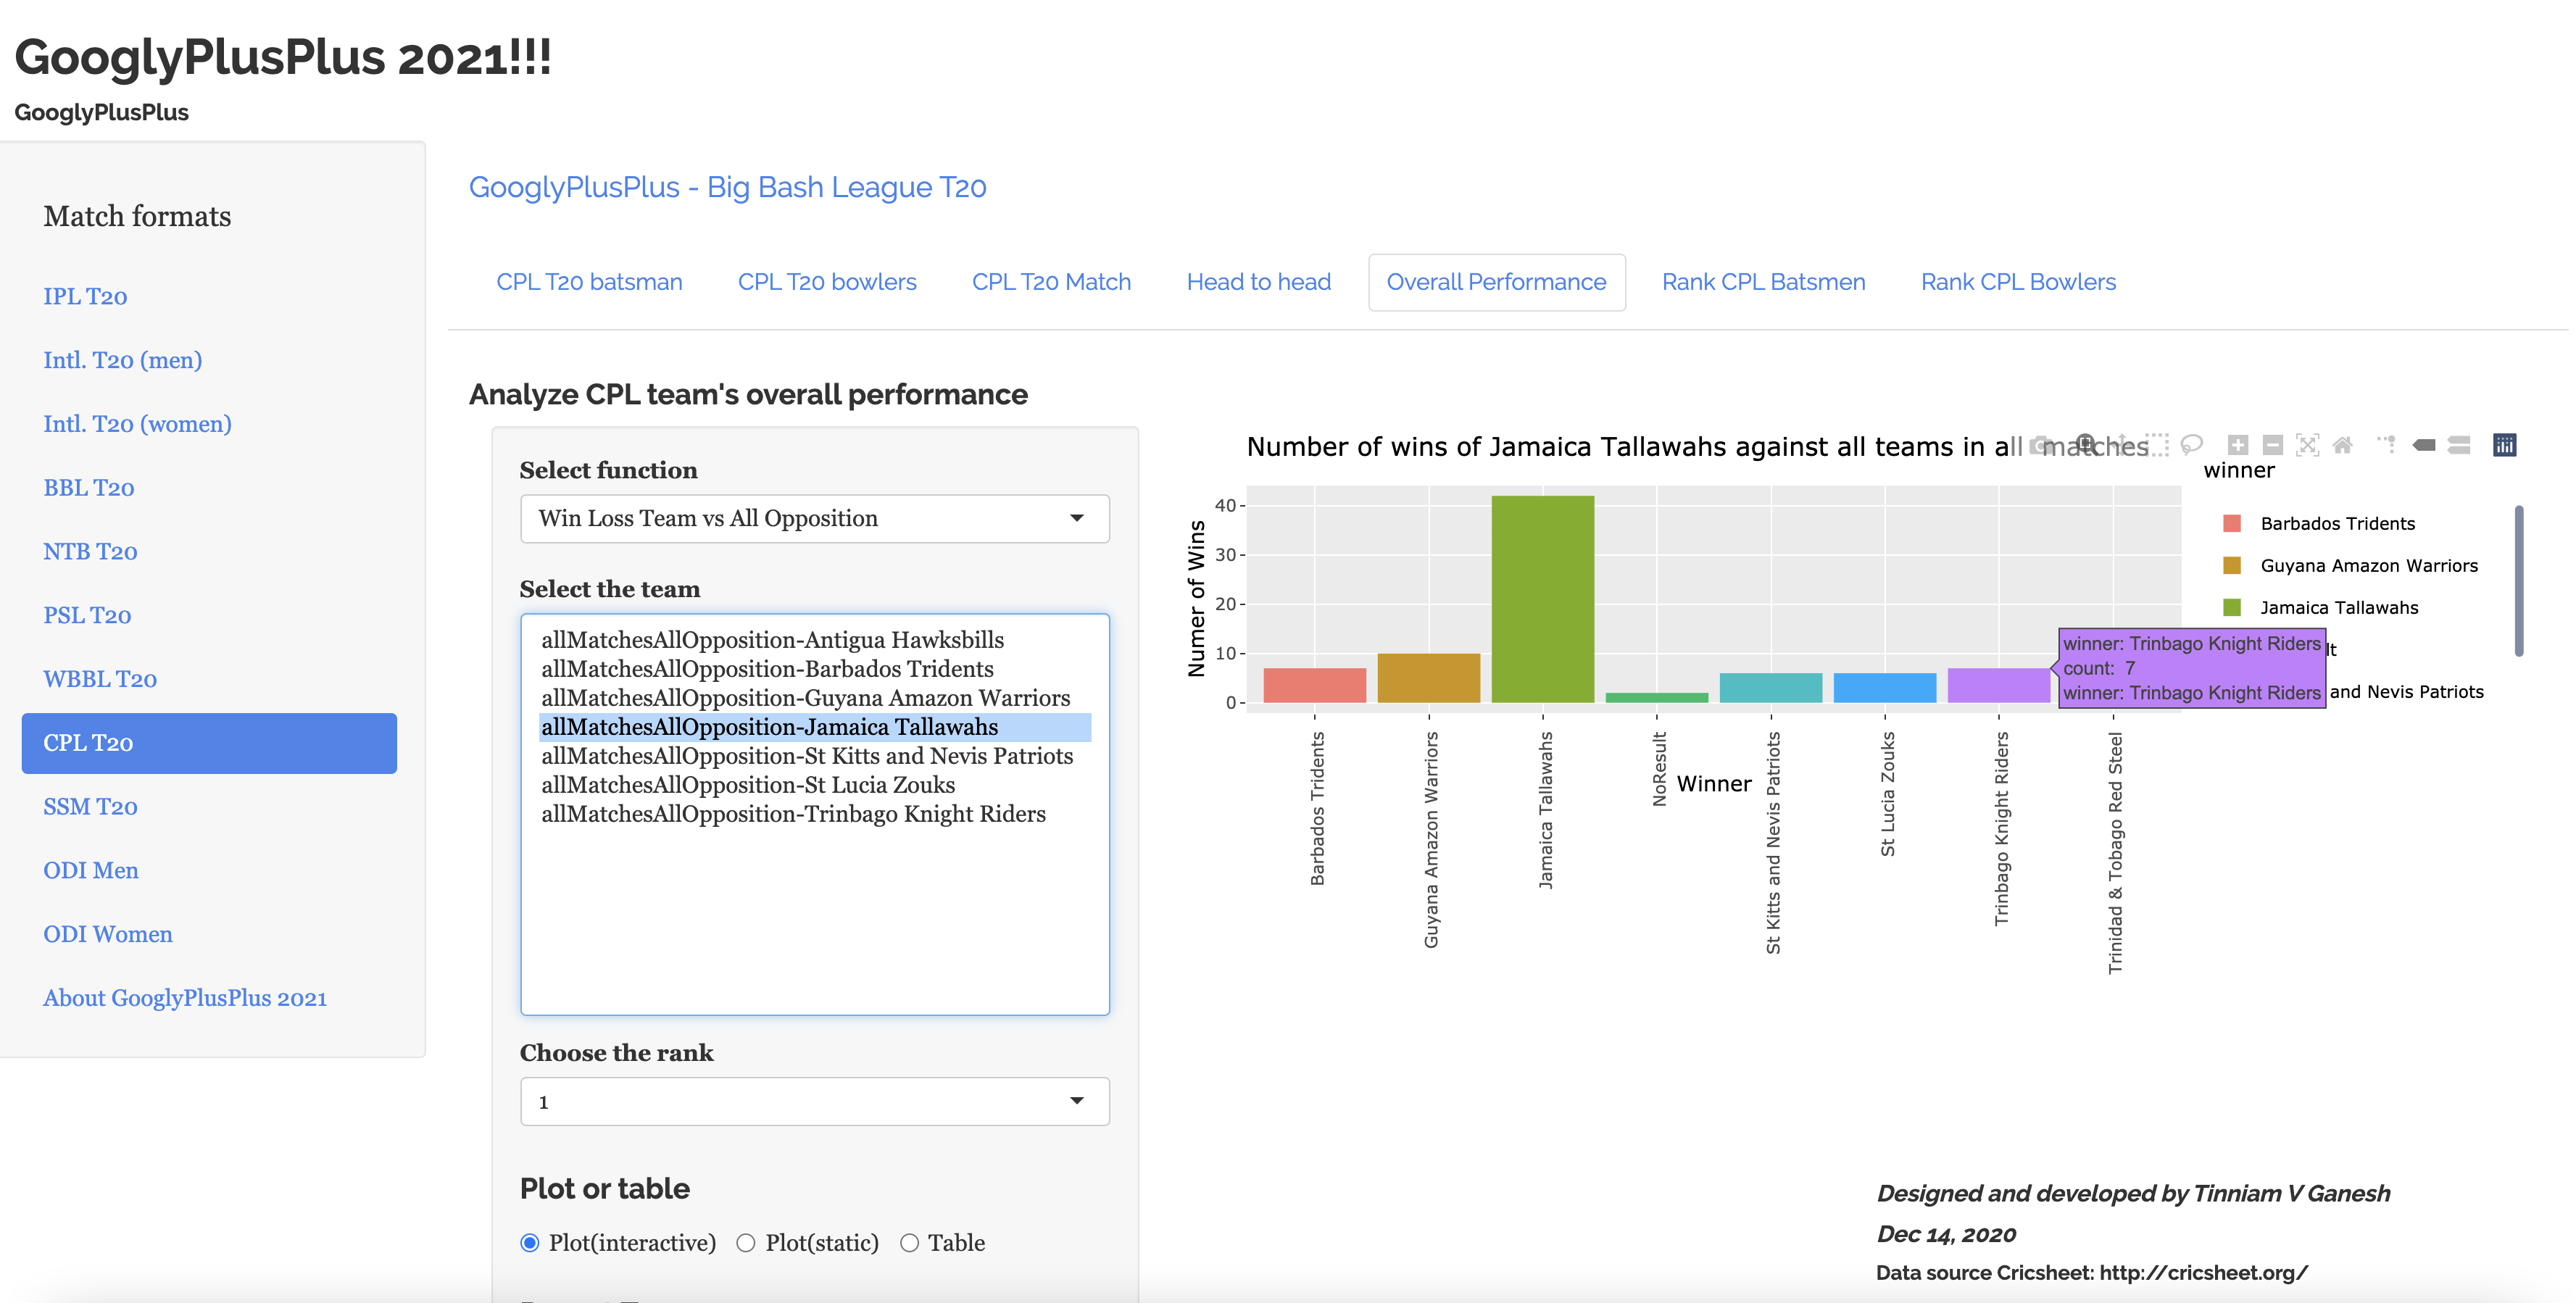The height and width of the screenshot is (1303, 2576).
Task: Enable compare data on hover mode
Action: click(x=2459, y=445)
